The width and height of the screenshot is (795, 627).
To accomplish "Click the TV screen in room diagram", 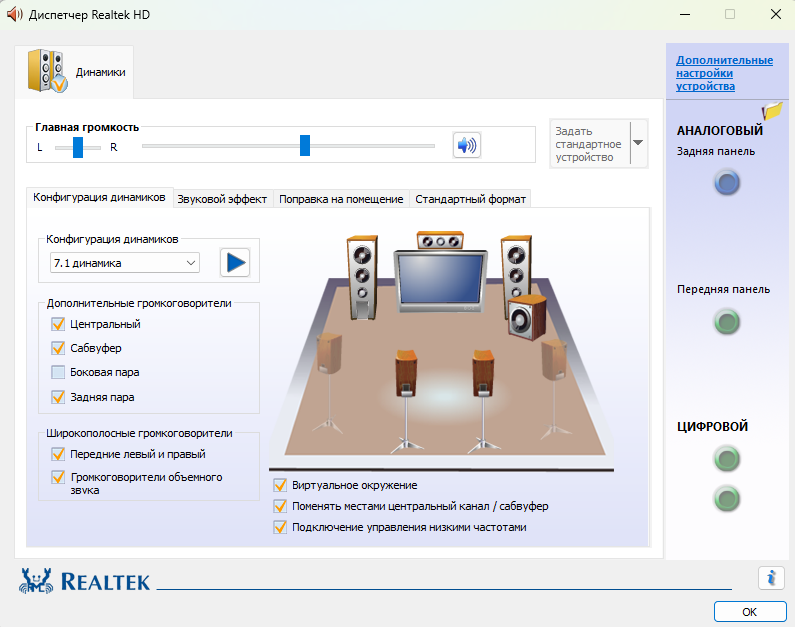I will coord(440,278).
